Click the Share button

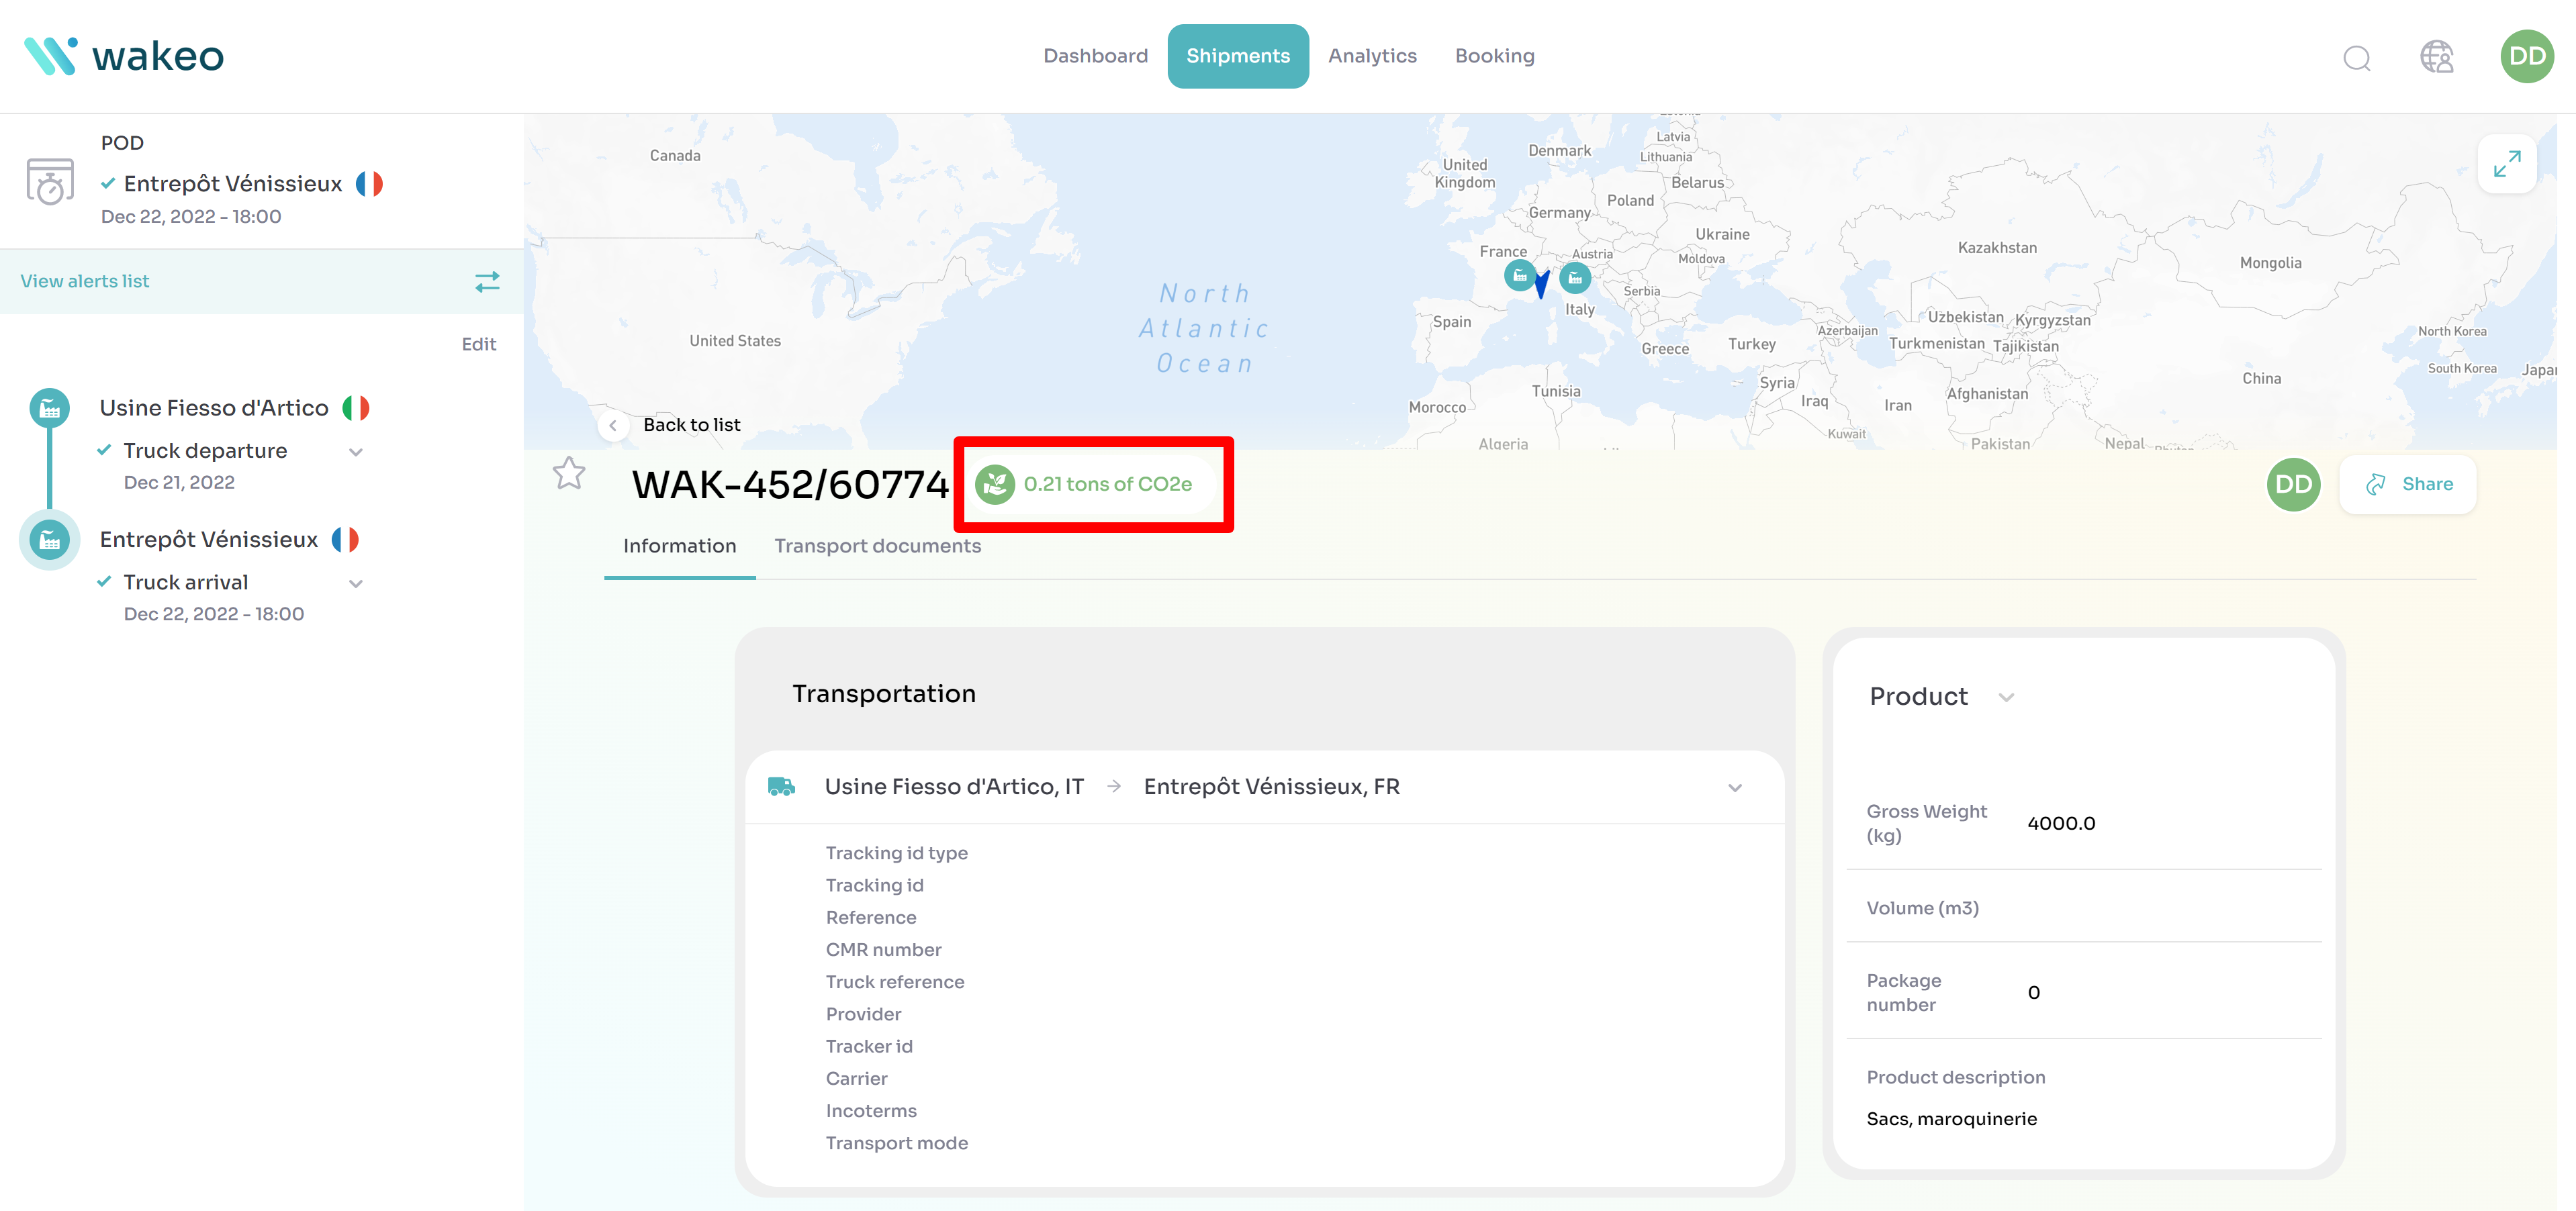2407,484
